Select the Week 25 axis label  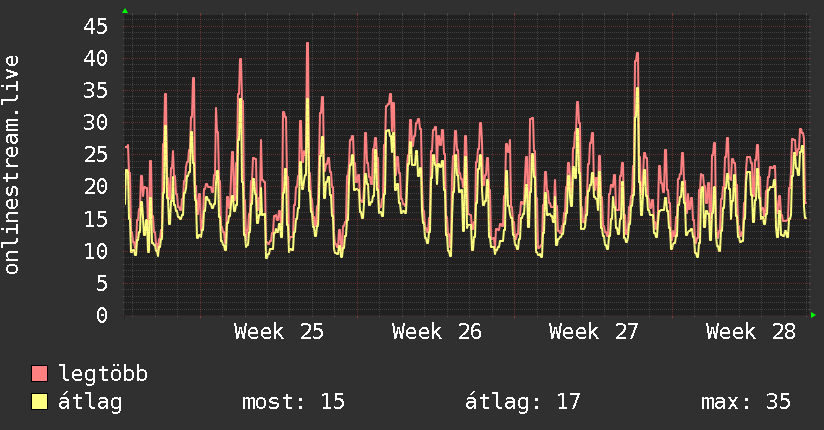click(x=279, y=332)
